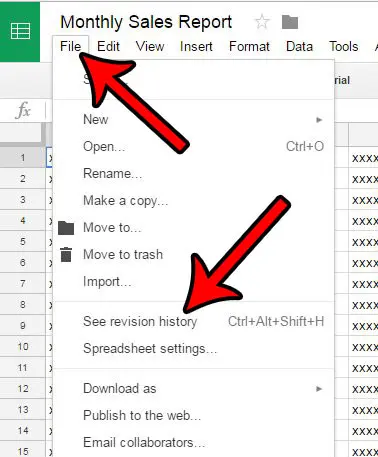This screenshot has width=378, height=457.
Task: Open the Insert menu
Action: 196,46
